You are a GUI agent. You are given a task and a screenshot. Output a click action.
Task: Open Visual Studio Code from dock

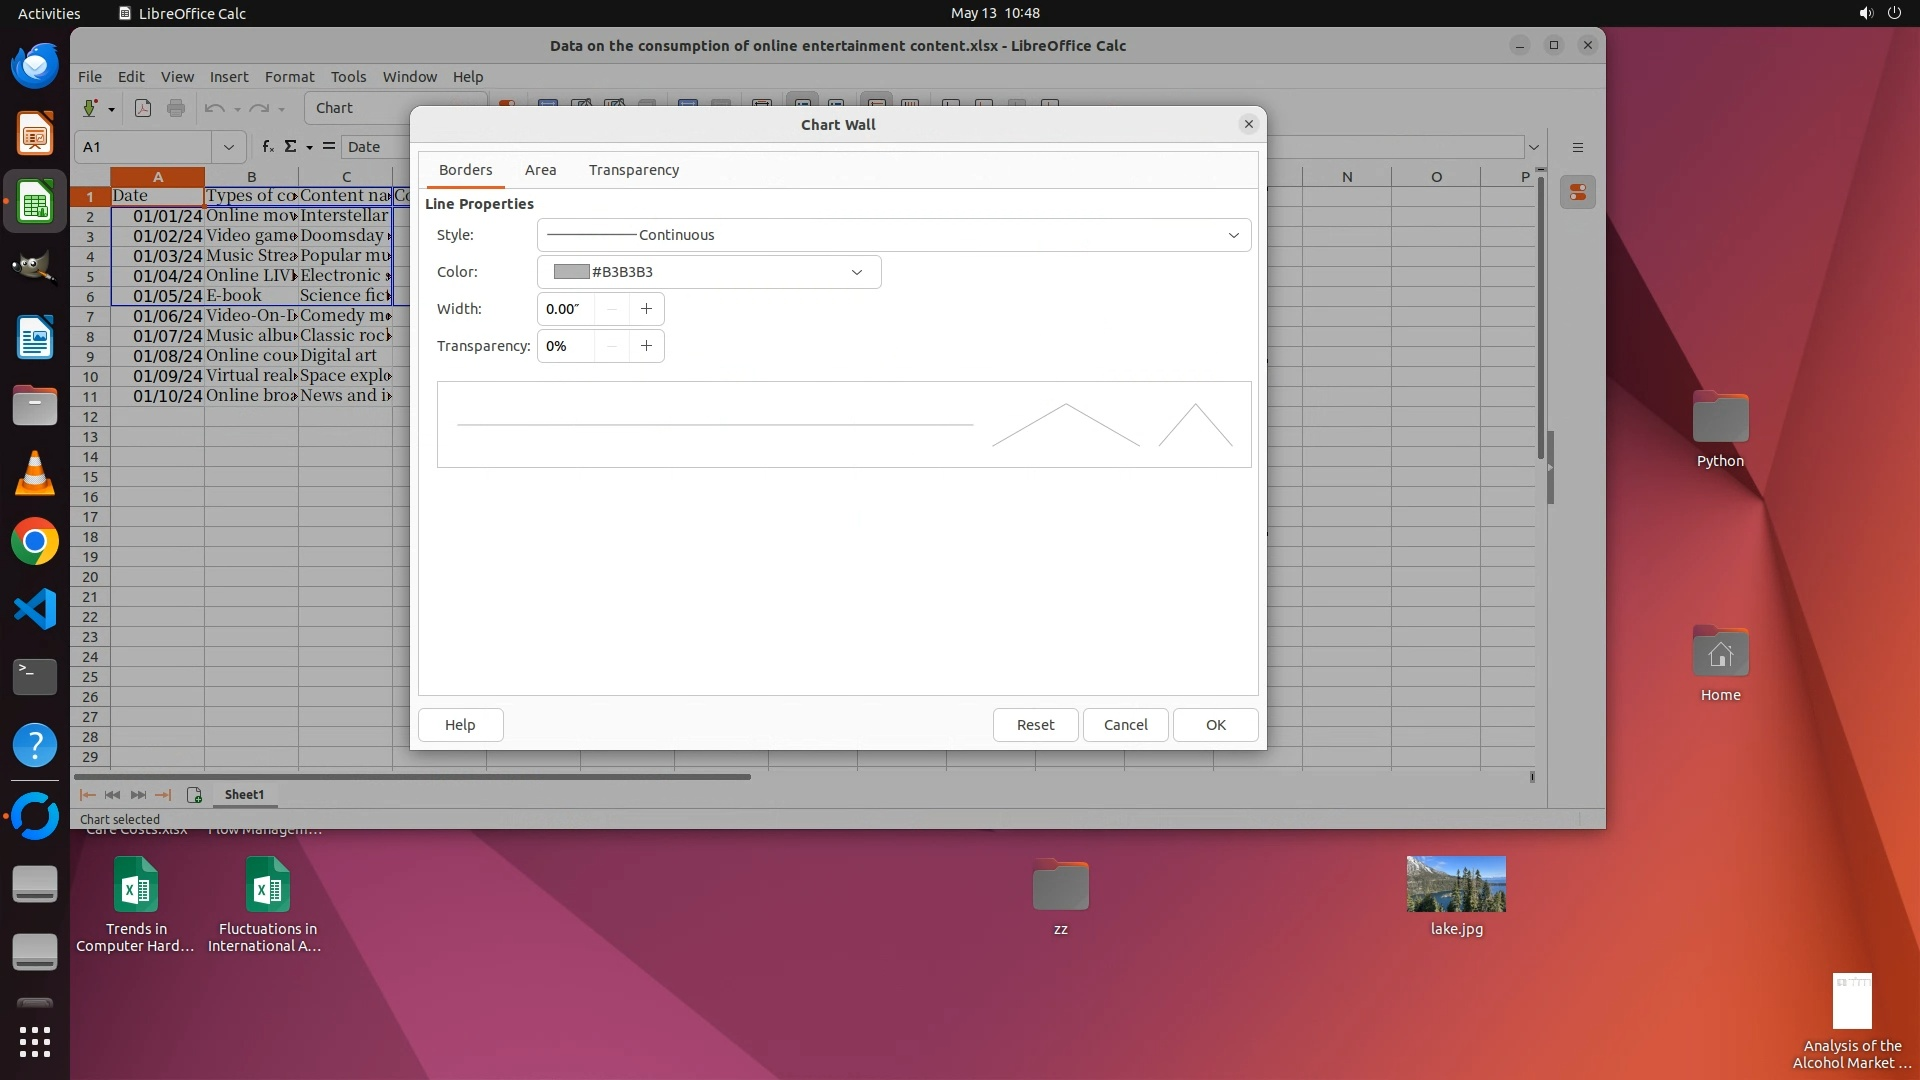tap(35, 609)
